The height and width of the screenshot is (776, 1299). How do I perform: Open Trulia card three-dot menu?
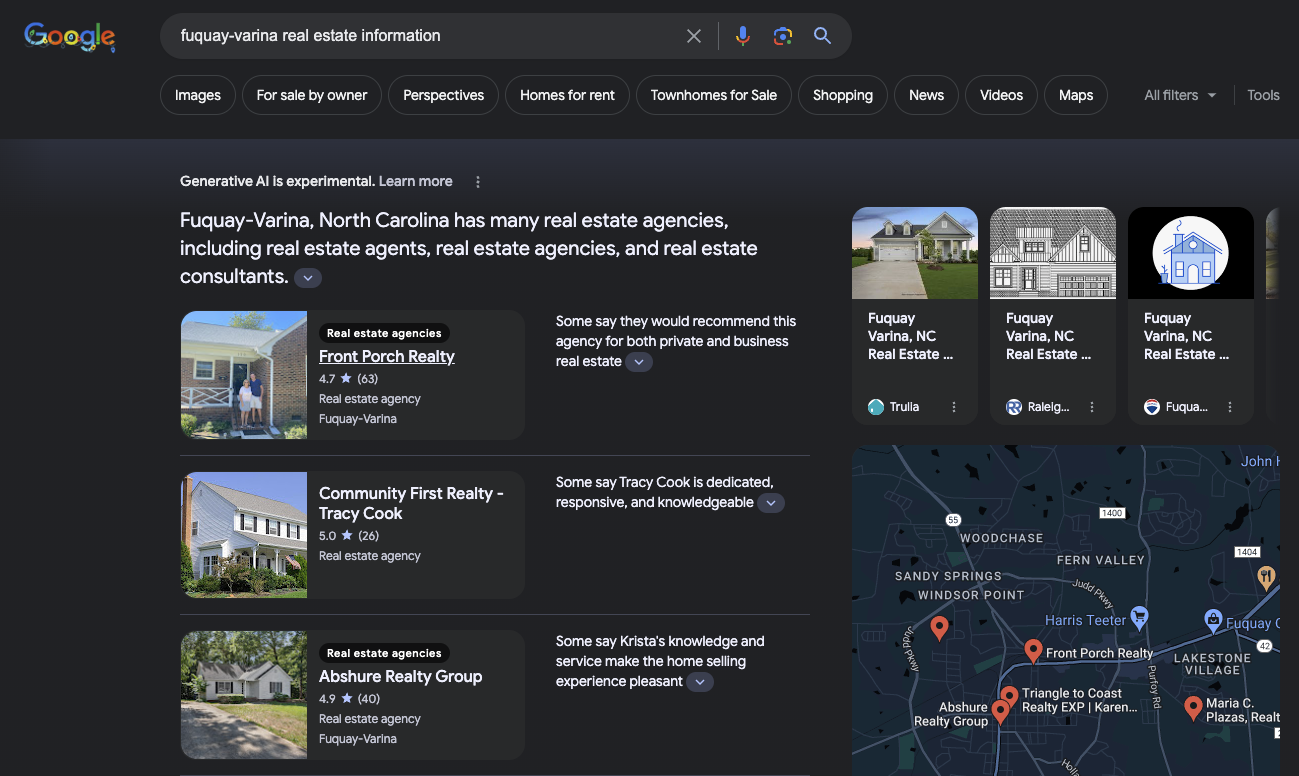pos(954,407)
